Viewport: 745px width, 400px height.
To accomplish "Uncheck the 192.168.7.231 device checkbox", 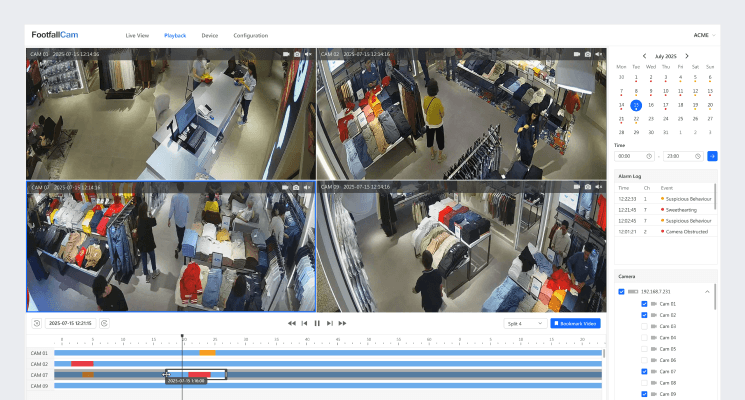I will (x=621, y=291).
